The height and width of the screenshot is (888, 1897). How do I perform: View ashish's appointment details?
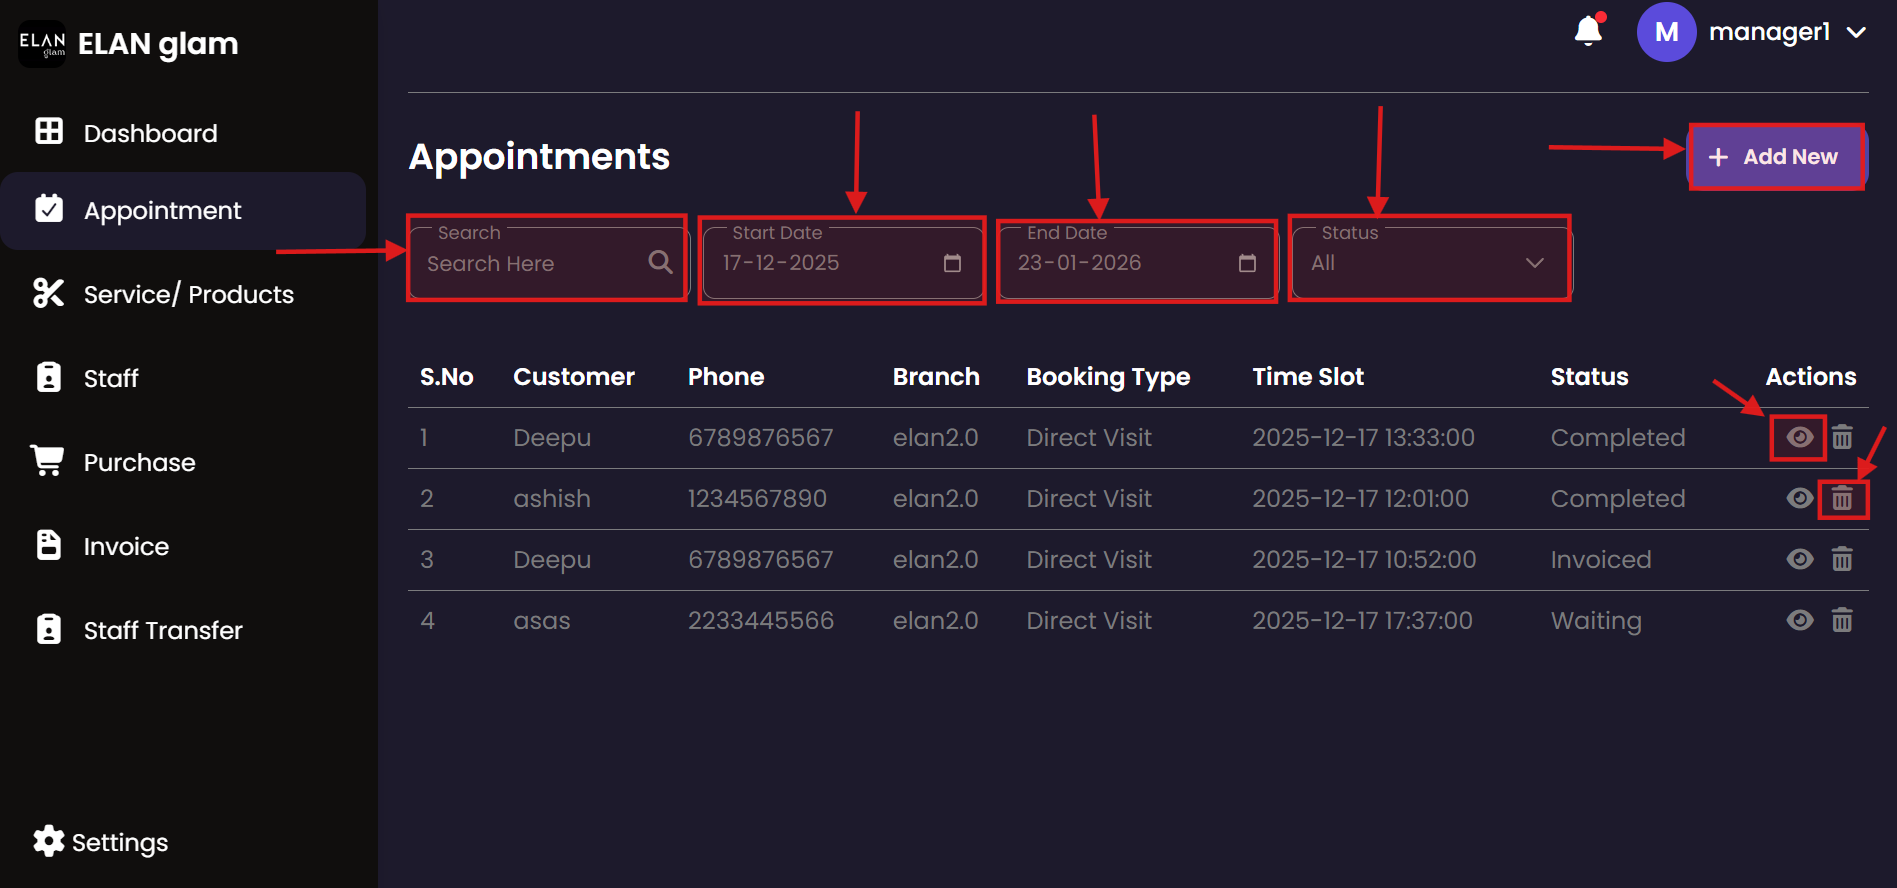(1799, 498)
